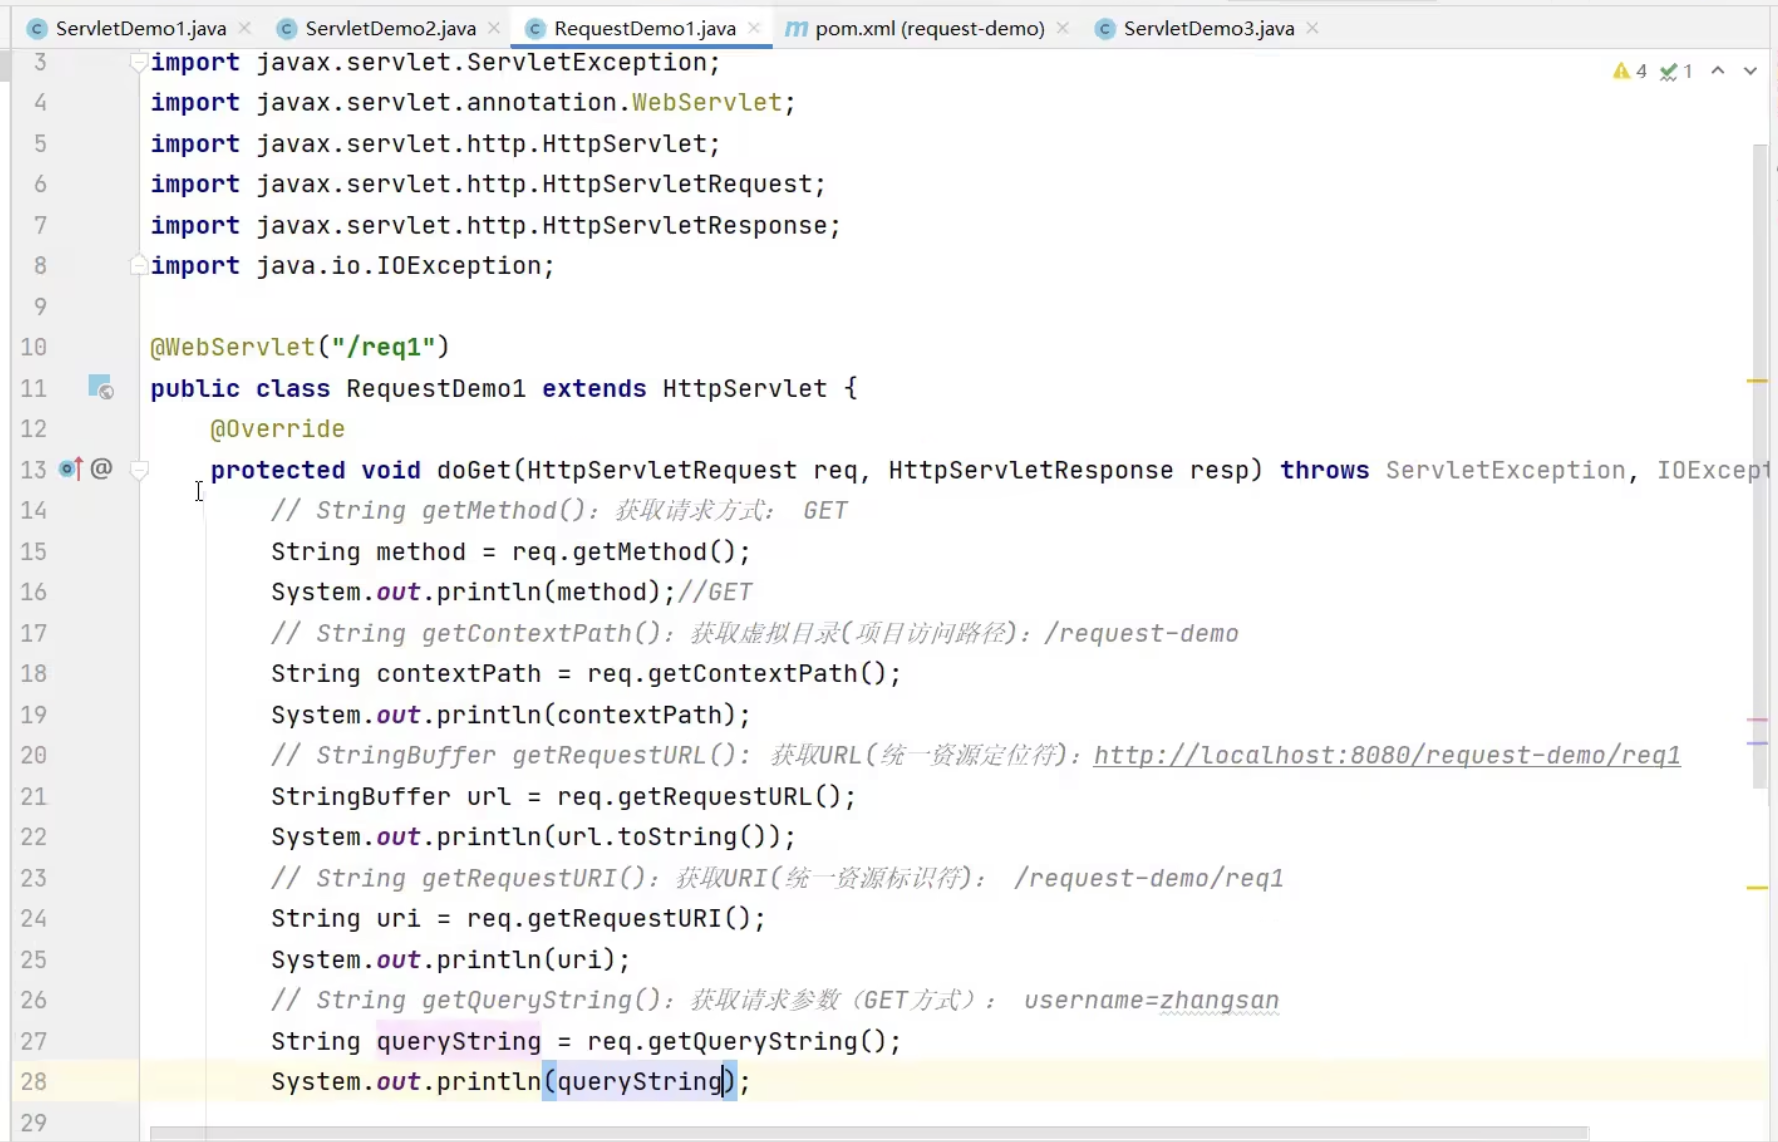Click the override method gutter icon on line 13

(69, 468)
